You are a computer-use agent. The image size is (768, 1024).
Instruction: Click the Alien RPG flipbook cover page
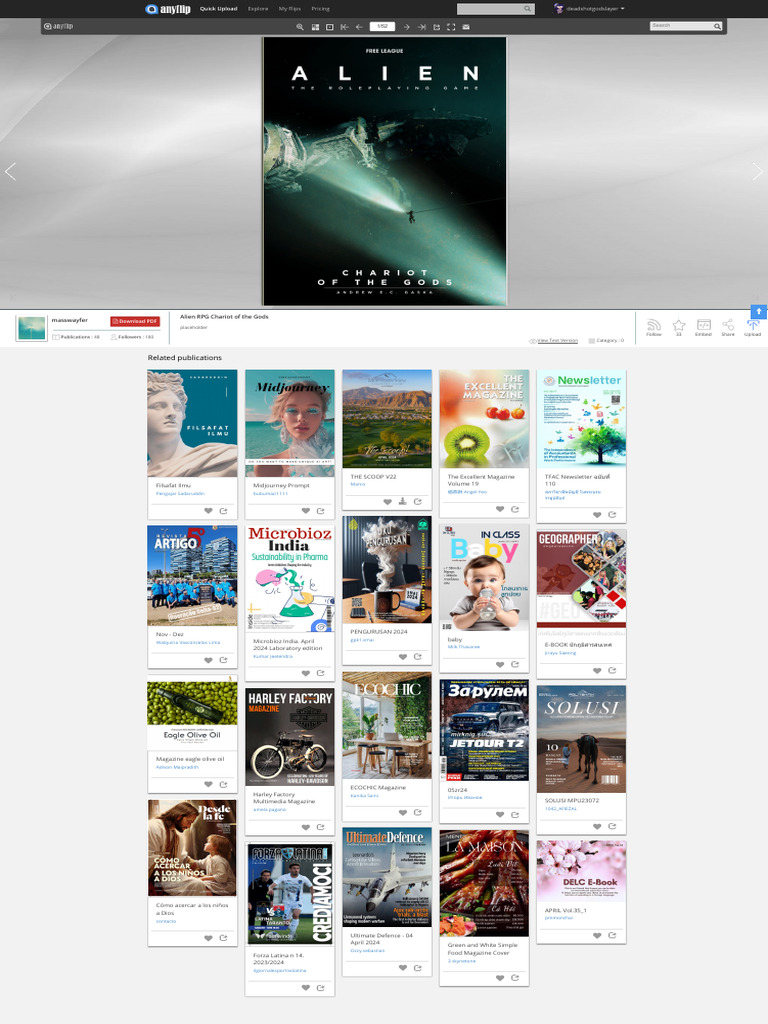point(385,171)
